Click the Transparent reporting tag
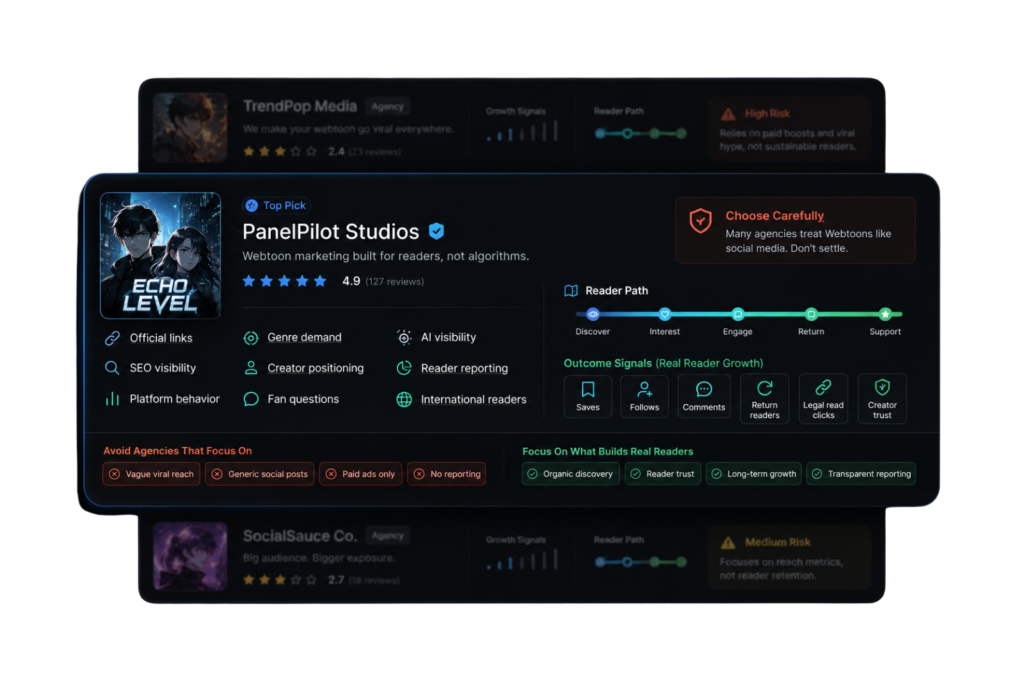1024x682 pixels. tap(861, 474)
